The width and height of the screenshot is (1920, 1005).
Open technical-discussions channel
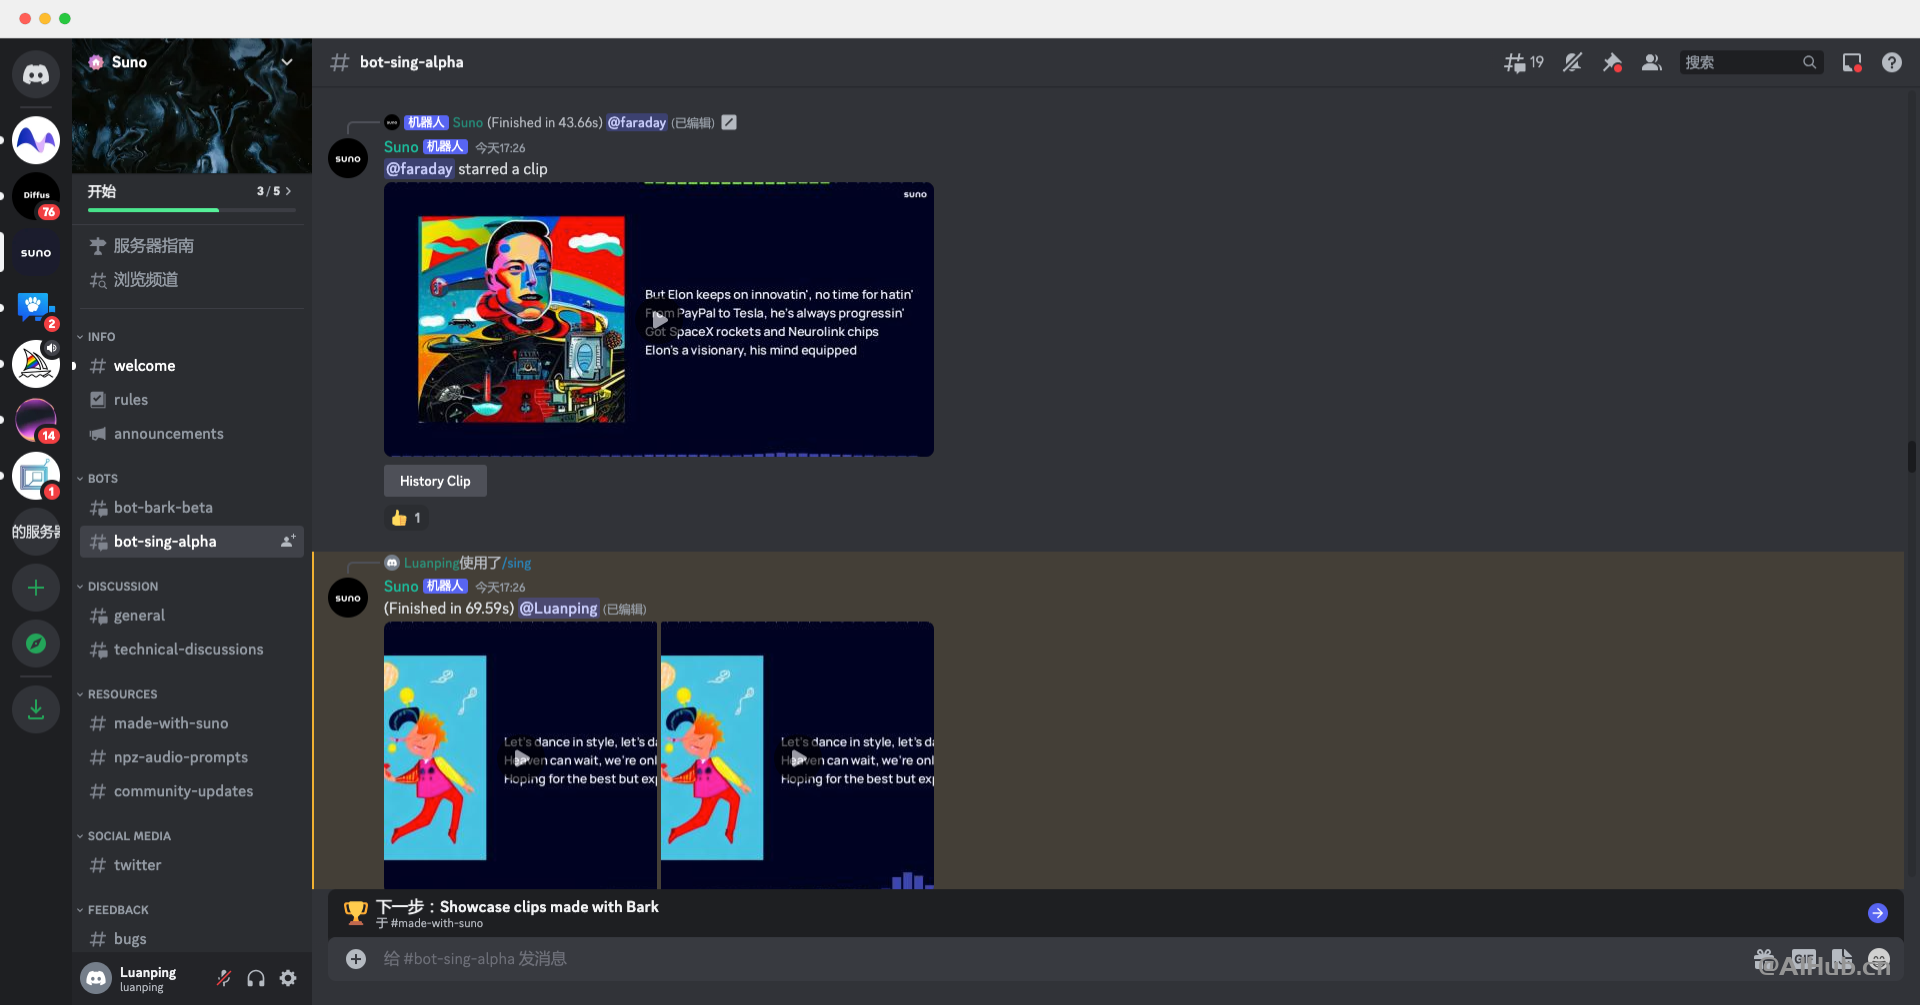coord(192,650)
